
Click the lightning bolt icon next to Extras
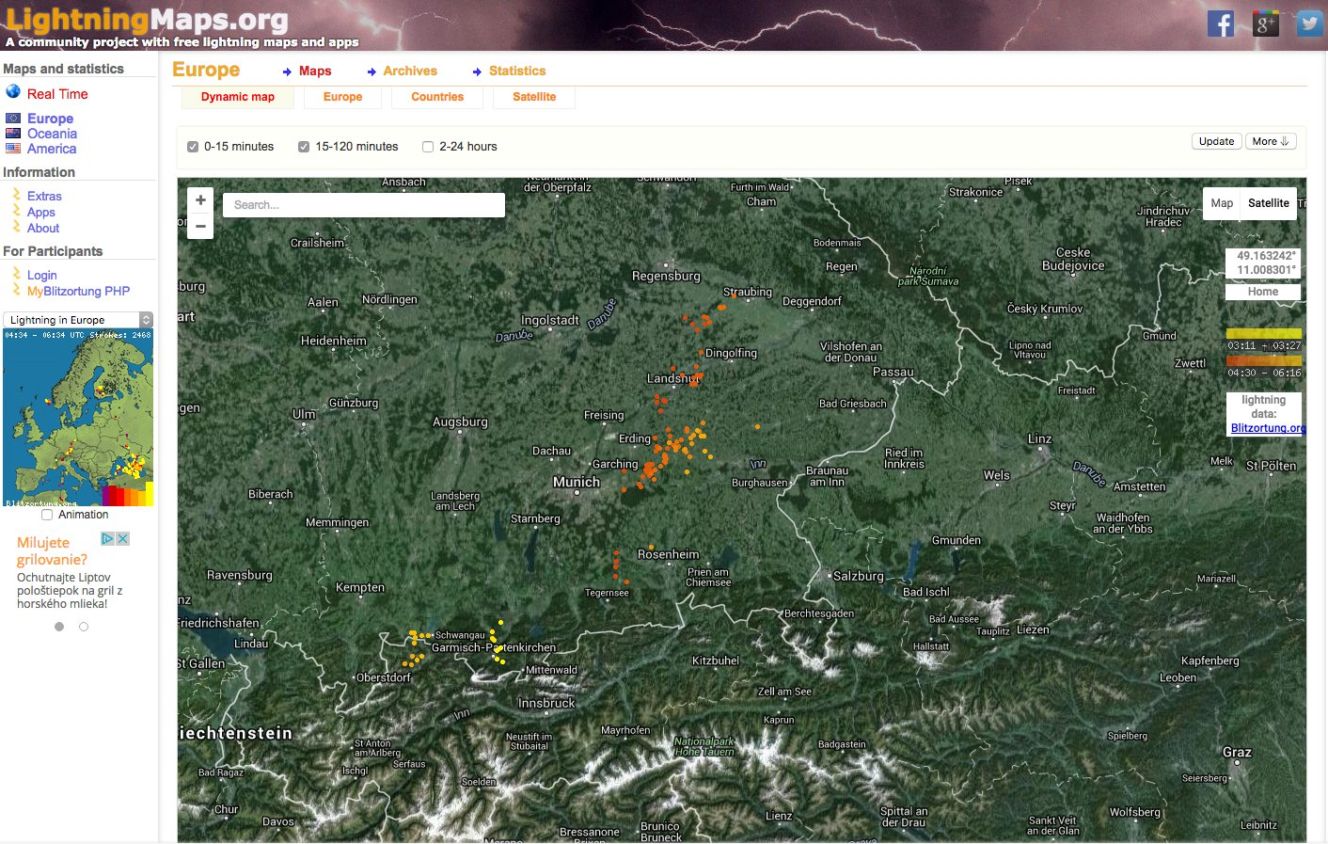click(x=16, y=195)
